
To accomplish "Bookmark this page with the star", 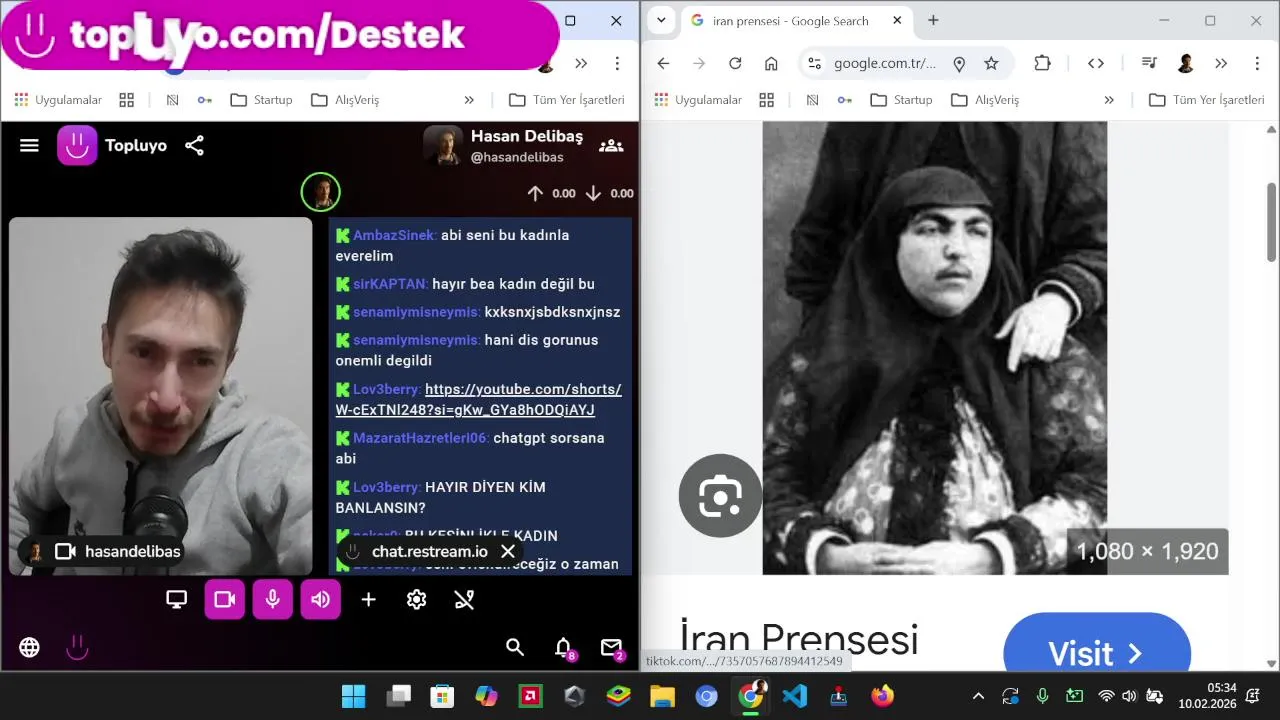I will click(x=991, y=63).
